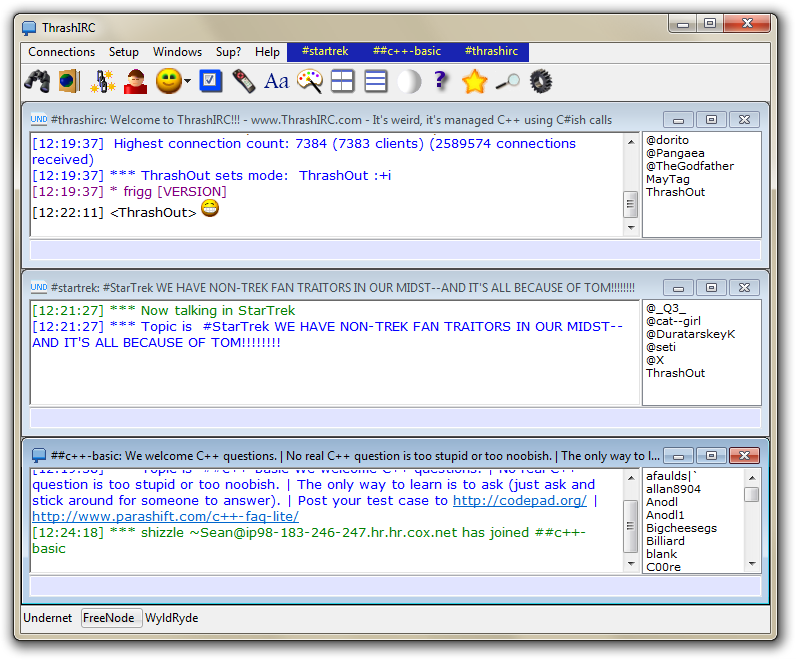Screen dimensions: 797x661
Task: Click the grinning emoticon in ThrashOut's message
Action: pos(210,208)
